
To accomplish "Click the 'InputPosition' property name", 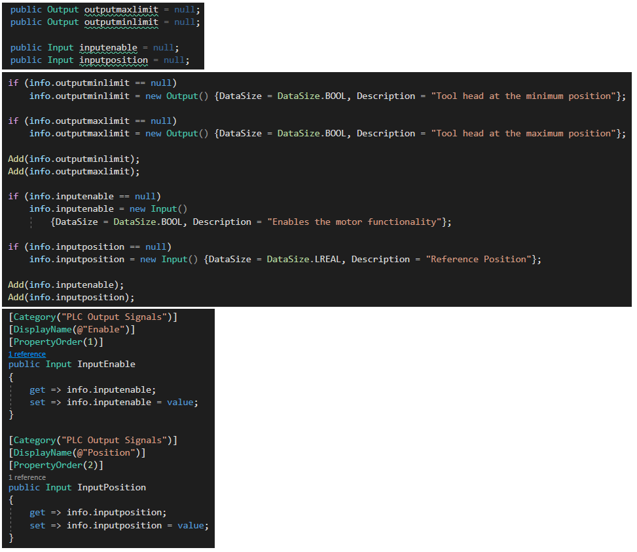I will tap(112, 487).
